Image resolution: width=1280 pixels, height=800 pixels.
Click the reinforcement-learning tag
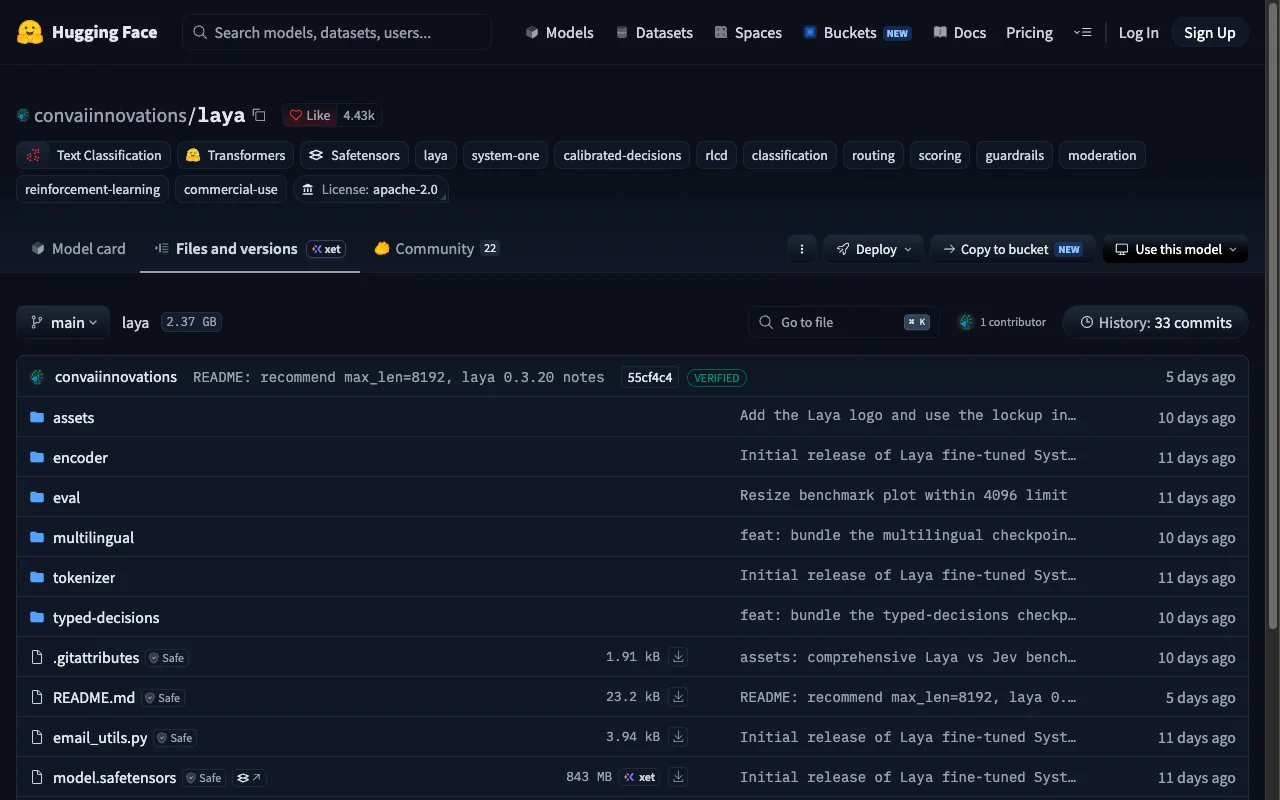tap(92, 189)
